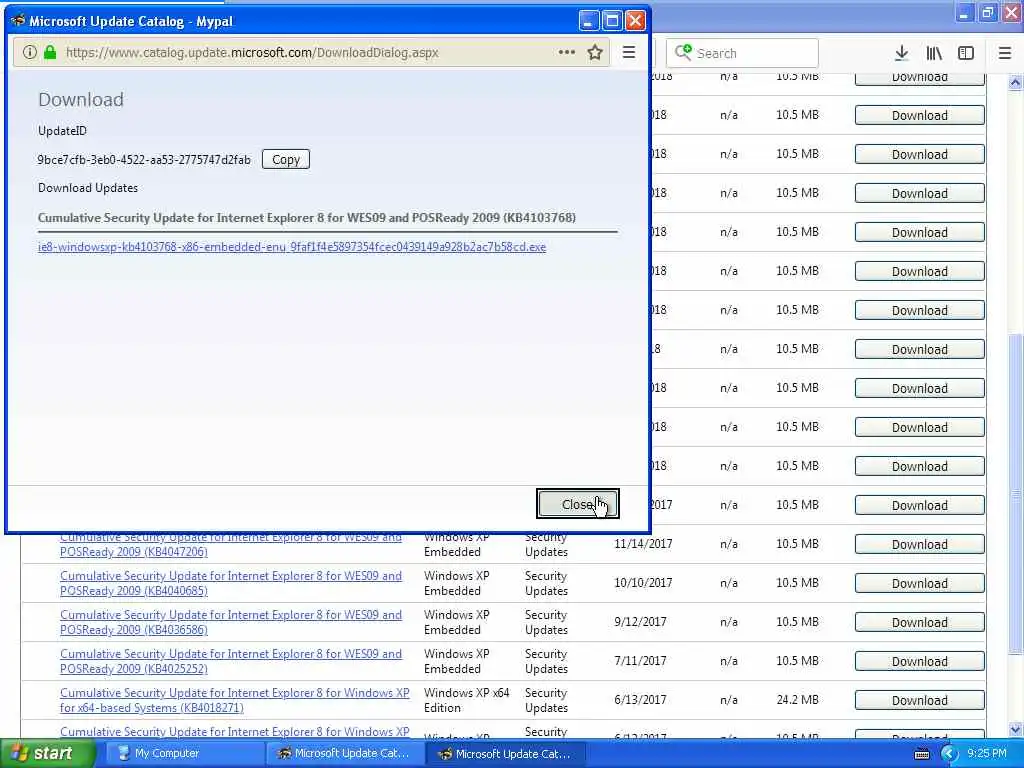This screenshot has height=768, width=1024.
Task: Open the KB4040685 update details link
Action: [231, 583]
